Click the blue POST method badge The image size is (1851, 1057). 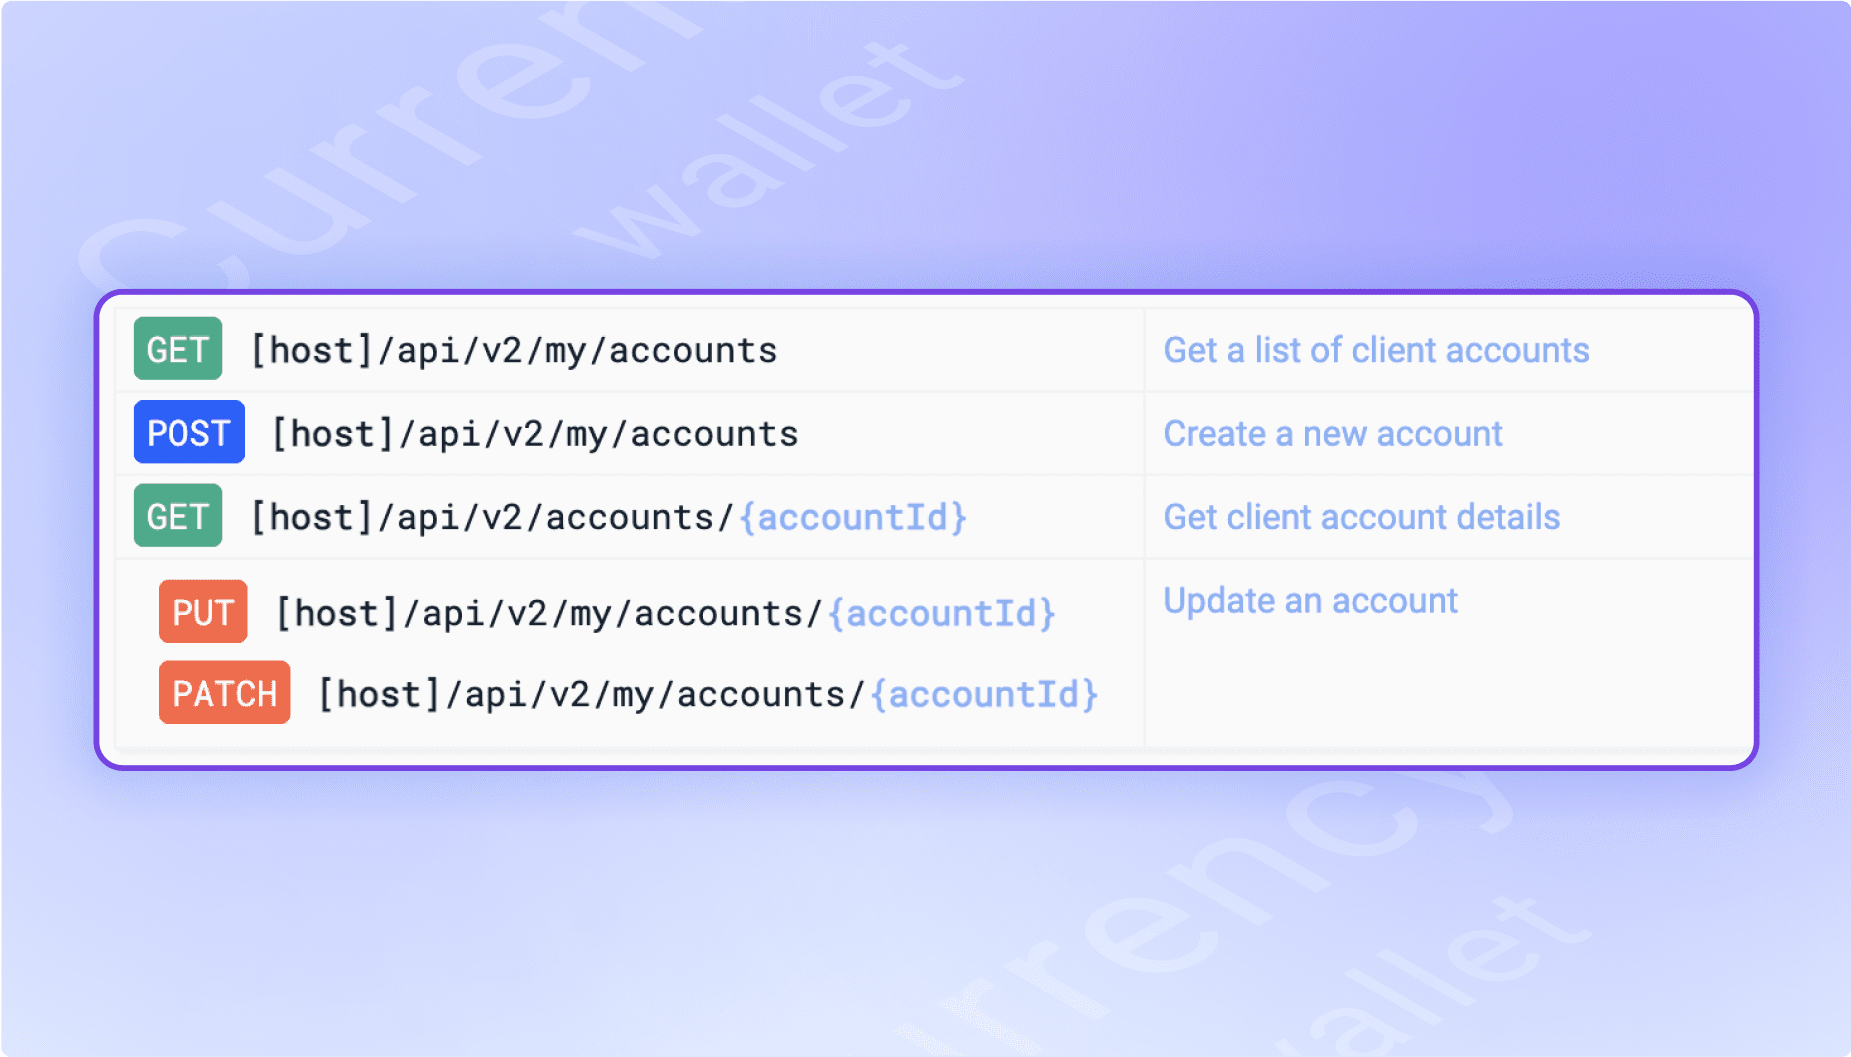[x=189, y=432]
